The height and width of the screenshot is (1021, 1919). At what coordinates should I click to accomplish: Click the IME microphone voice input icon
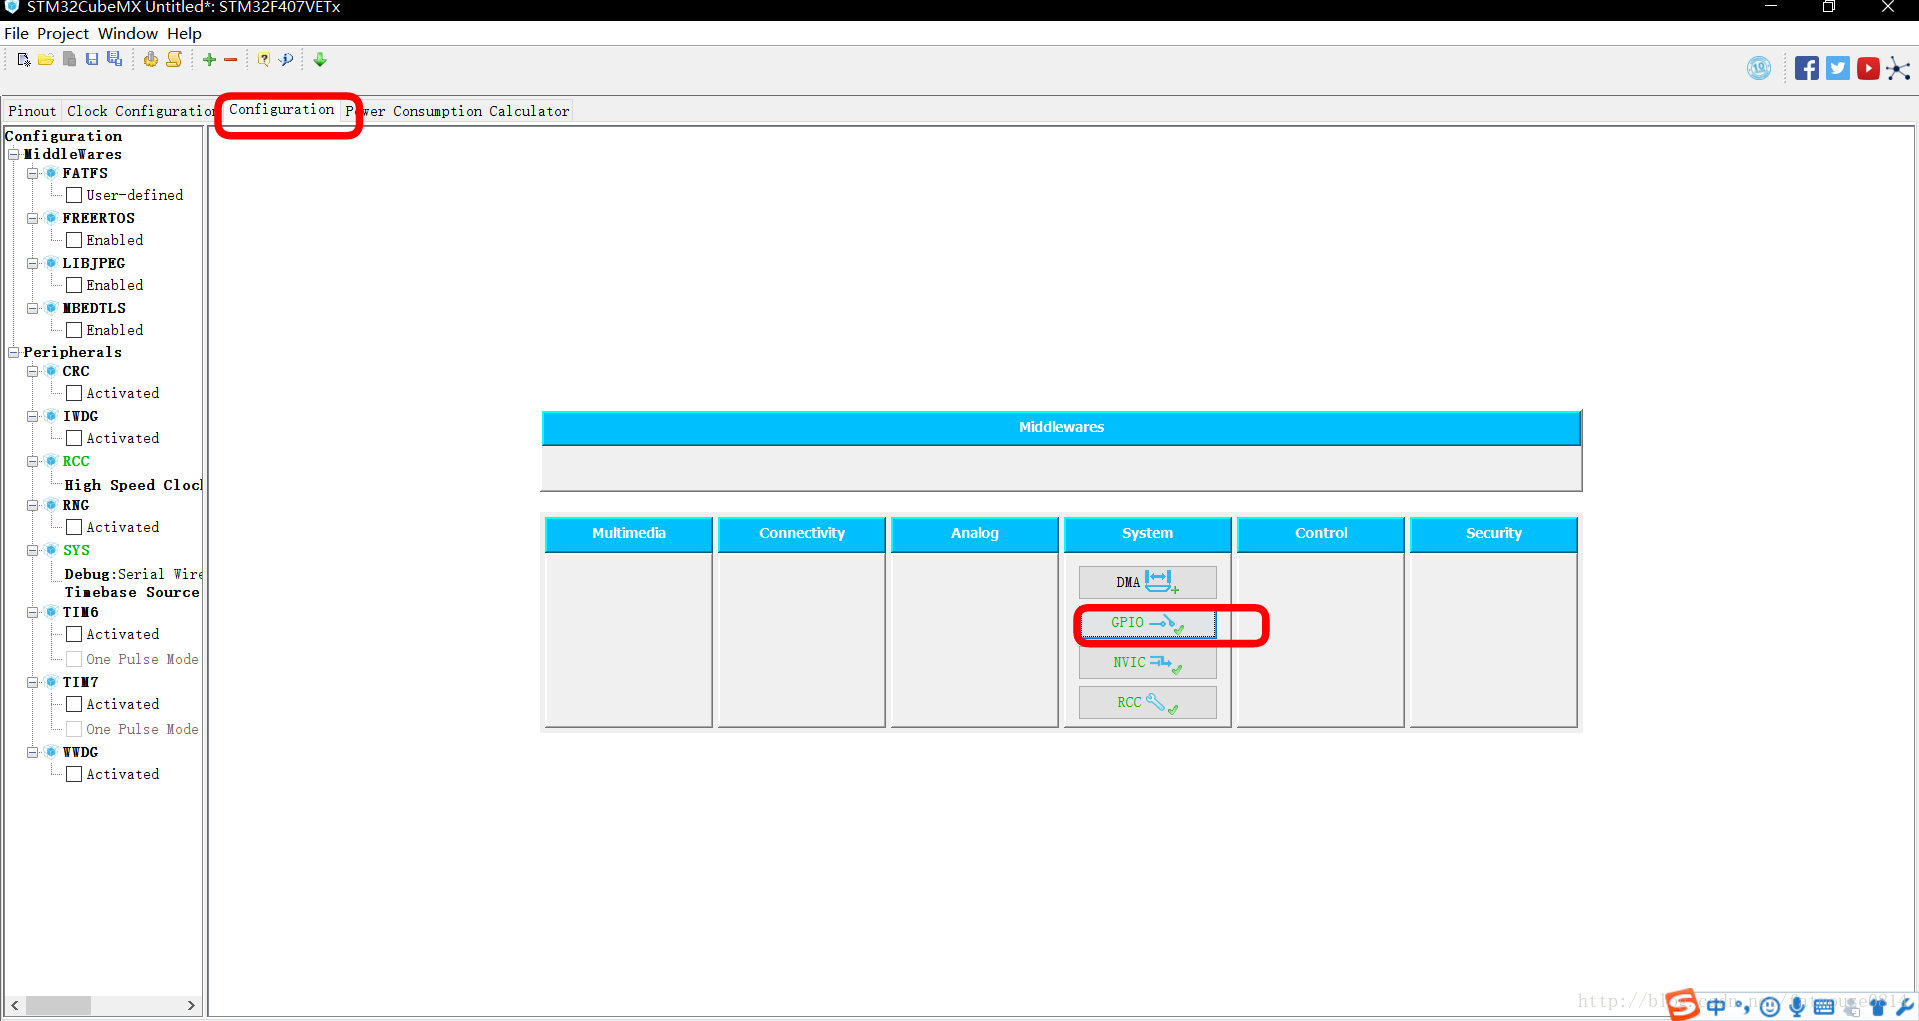(1797, 1007)
